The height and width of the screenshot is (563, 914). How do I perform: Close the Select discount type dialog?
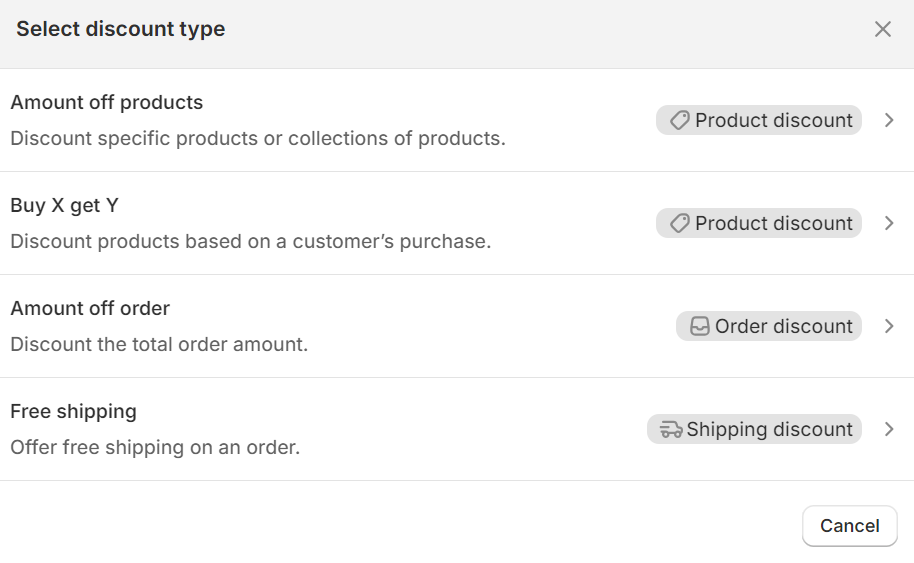882,29
